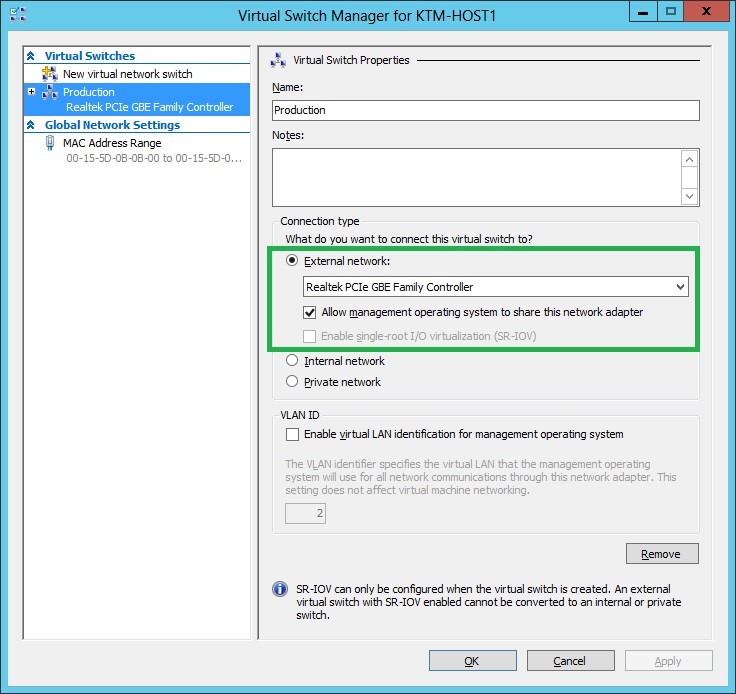Click the MAC range 00-15-5D-0B-0B-00 text
This screenshot has width=736, height=694.
154,158
